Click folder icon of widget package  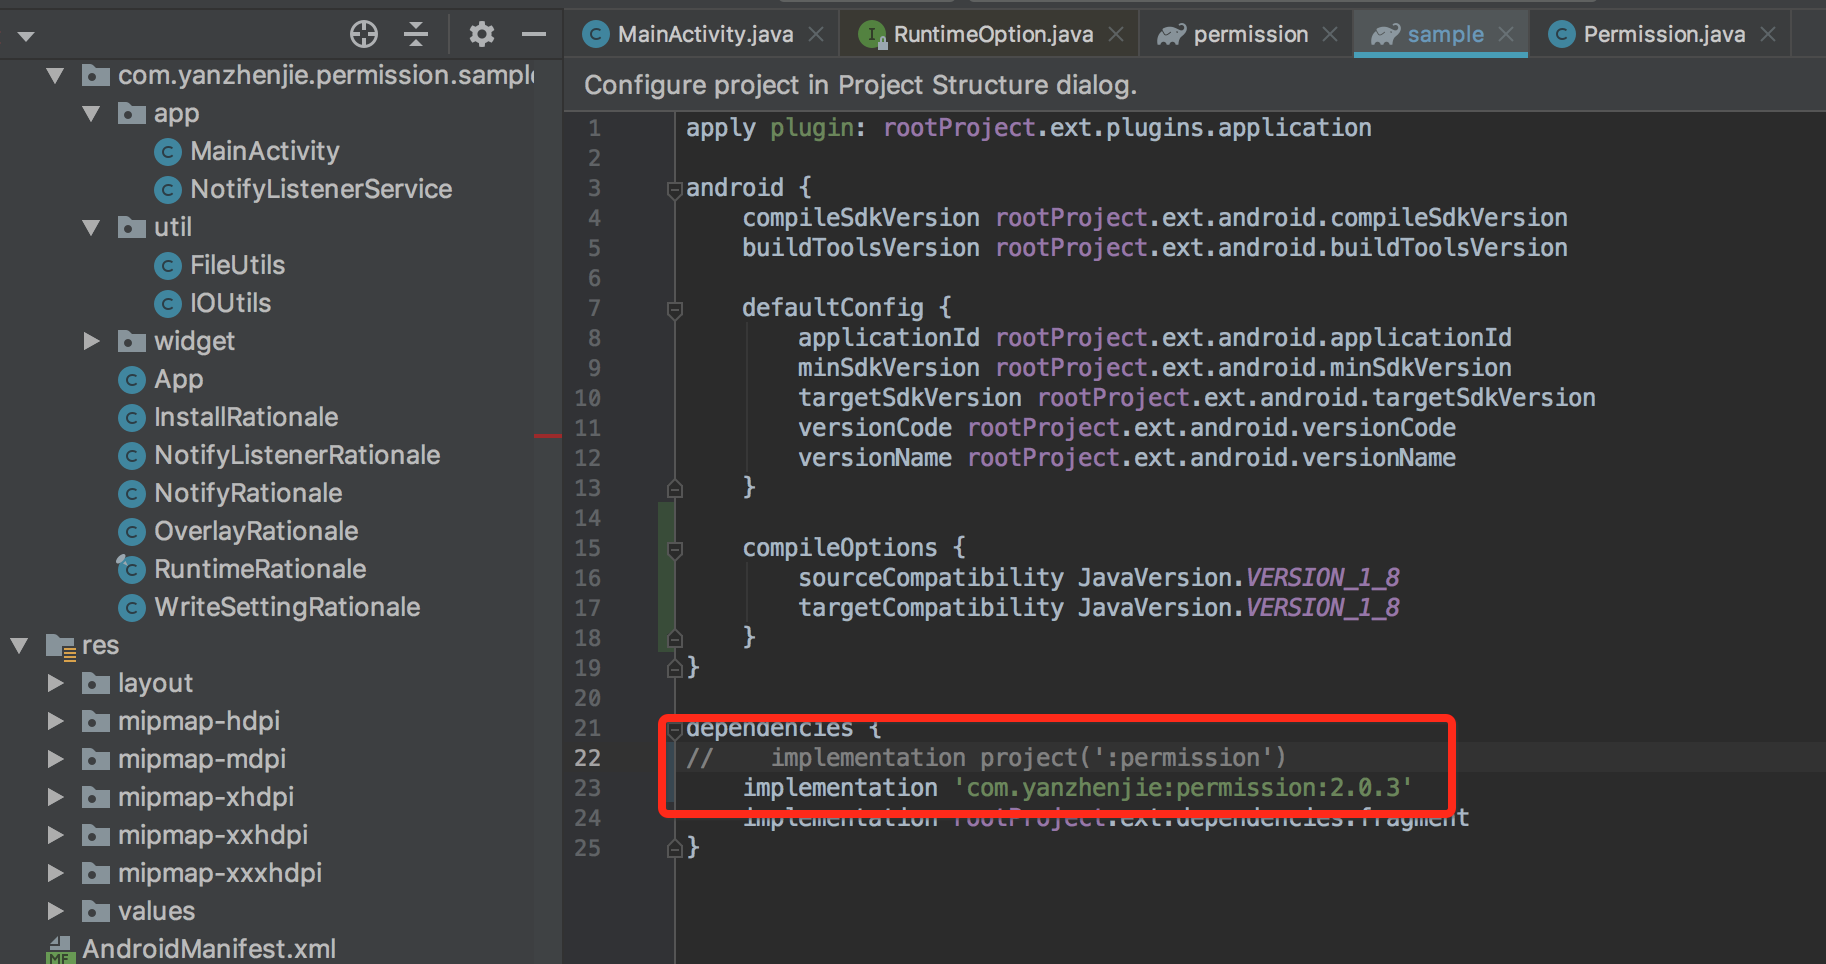131,342
